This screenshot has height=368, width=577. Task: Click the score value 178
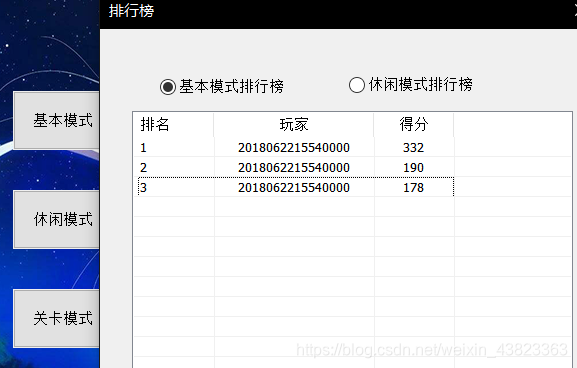[x=414, y=188]
